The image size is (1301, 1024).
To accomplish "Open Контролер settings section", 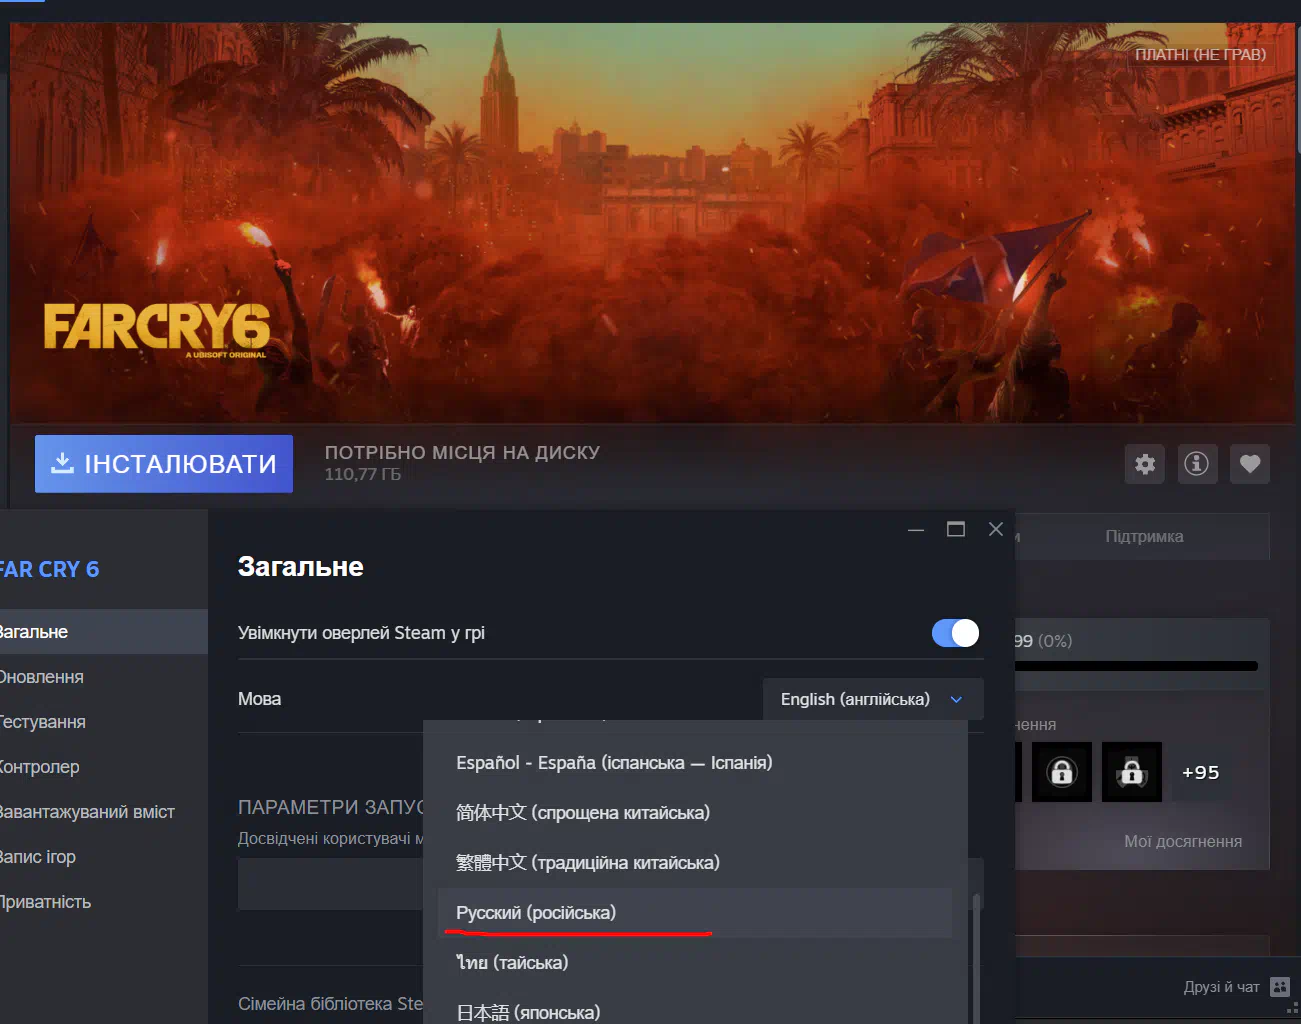I will coord(104,767).
